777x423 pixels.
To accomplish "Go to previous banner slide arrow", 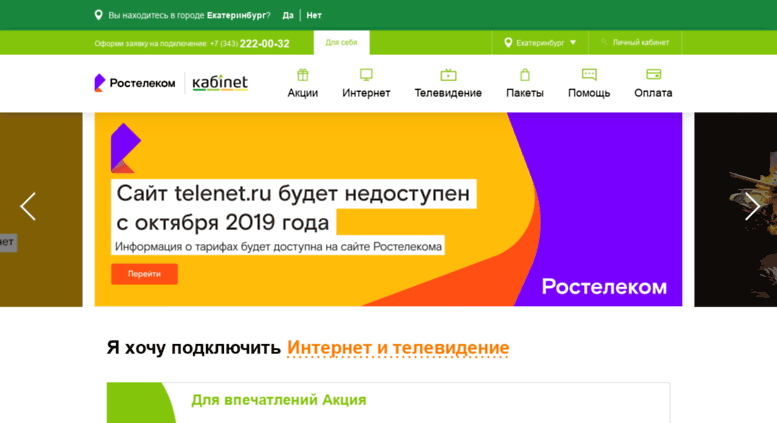I will click(x=28, y=206).
